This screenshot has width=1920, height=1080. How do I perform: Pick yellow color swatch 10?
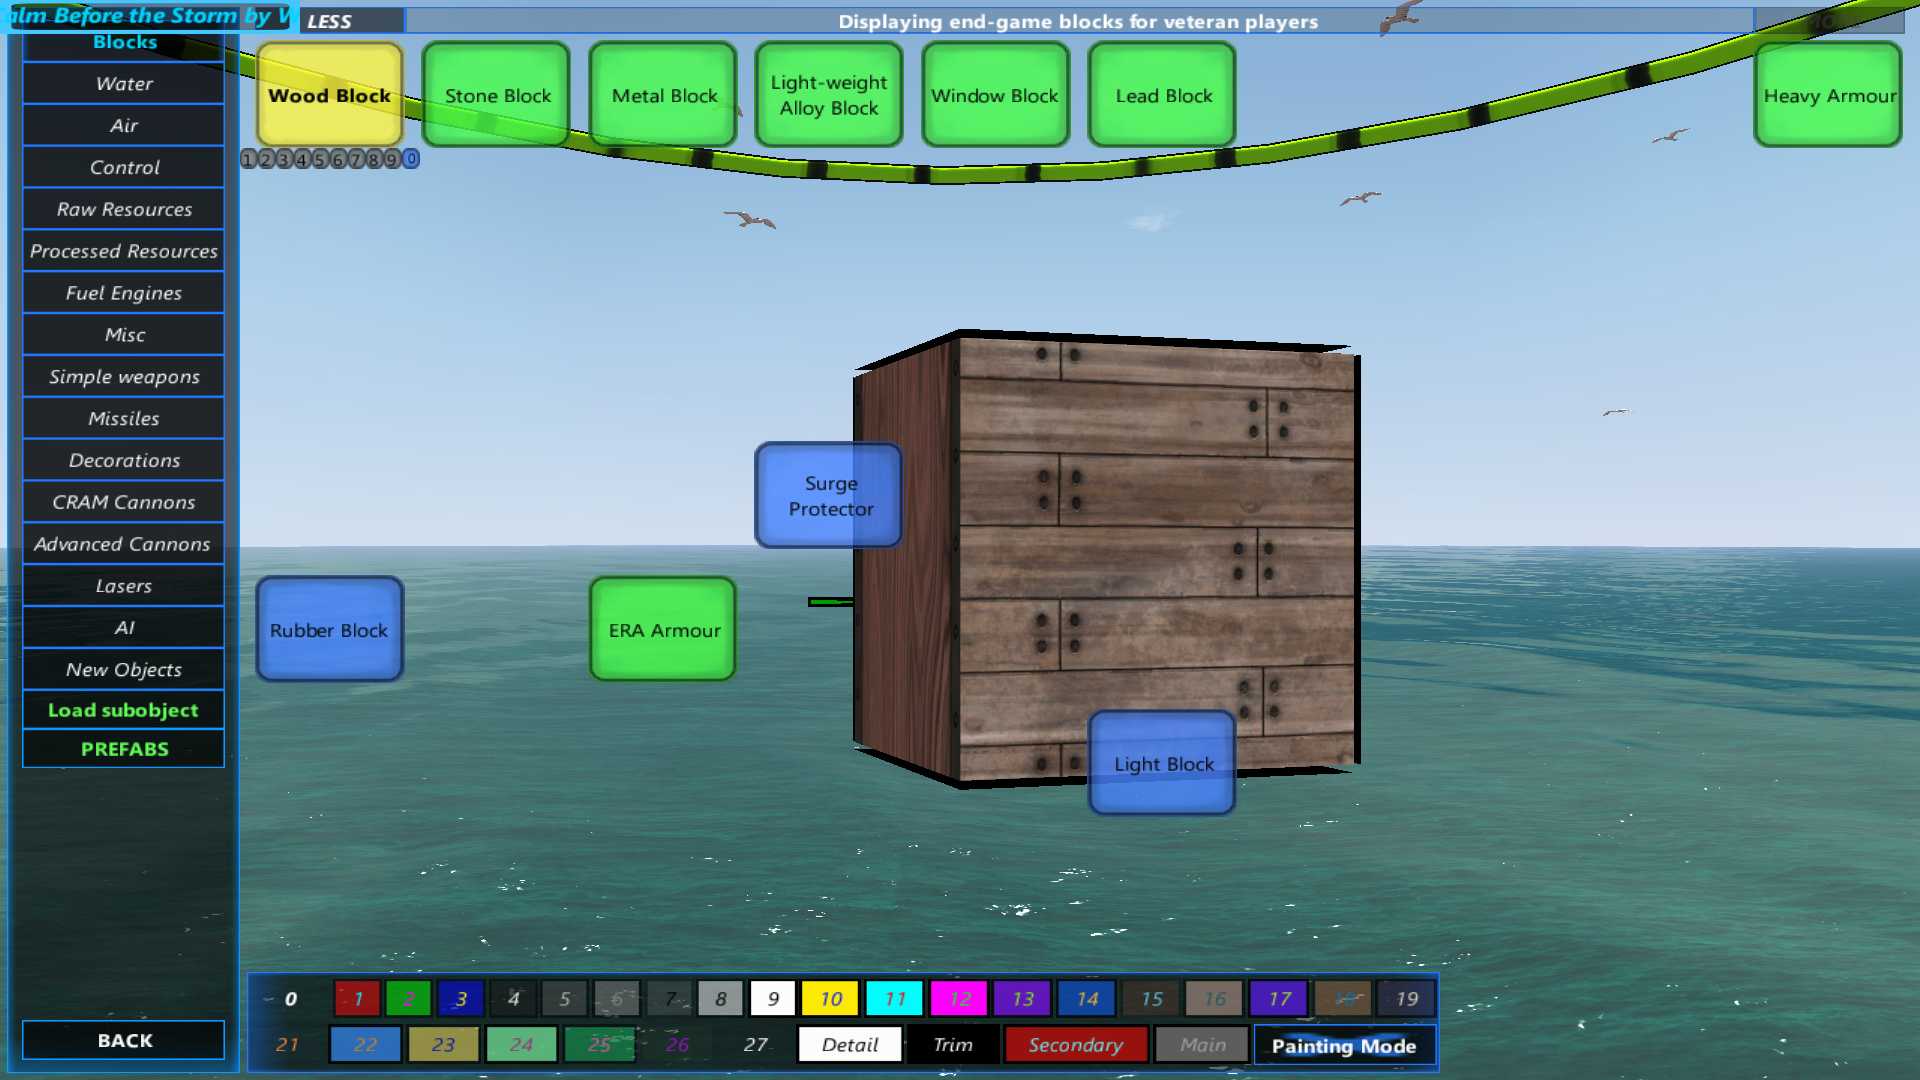(x=831, y=999)
